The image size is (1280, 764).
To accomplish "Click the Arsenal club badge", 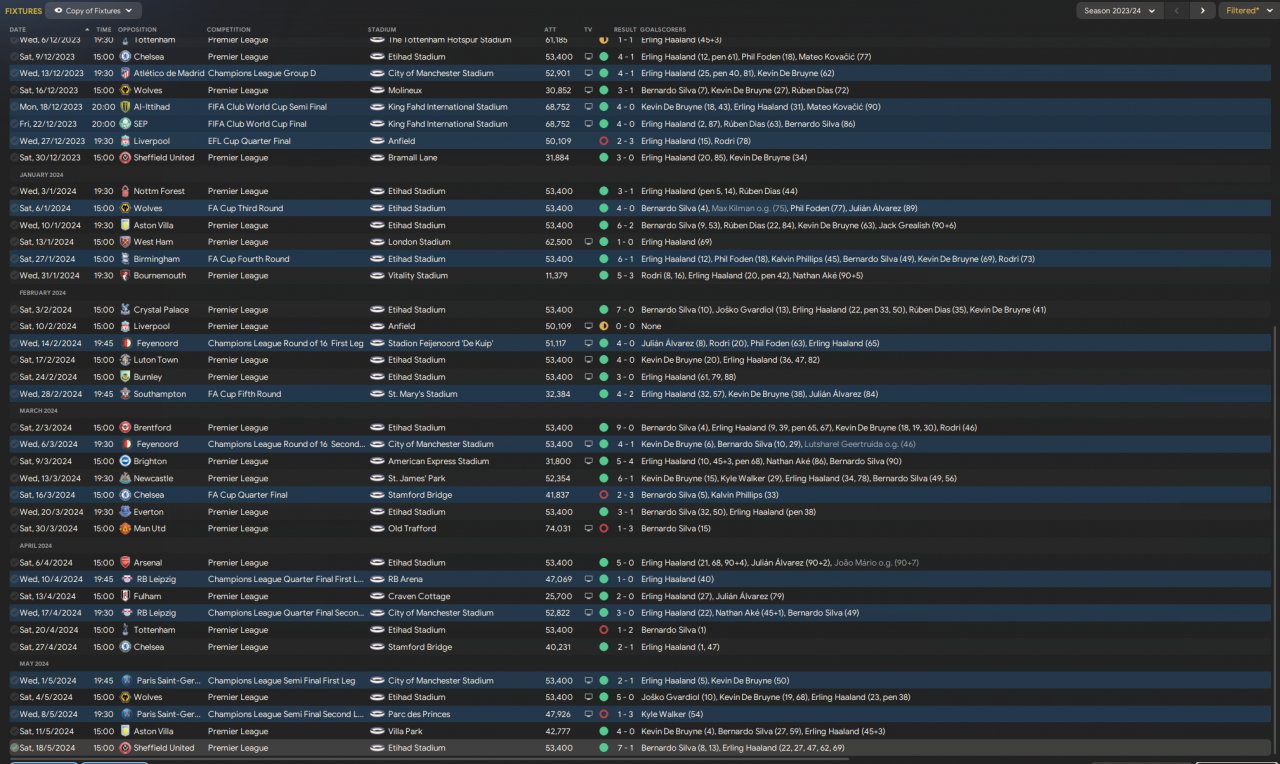I will pos(125,563).
